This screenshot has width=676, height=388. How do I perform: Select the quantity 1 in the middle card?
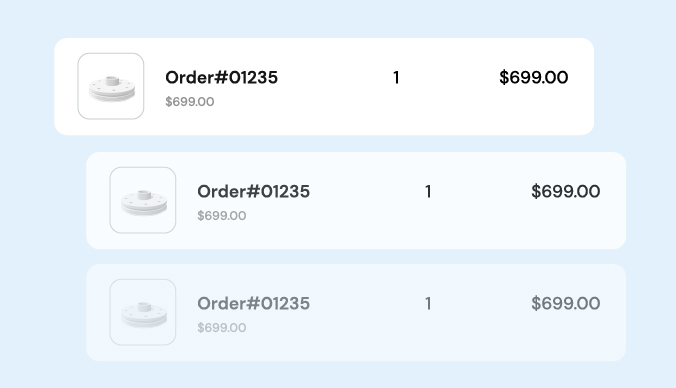(428, 191)
